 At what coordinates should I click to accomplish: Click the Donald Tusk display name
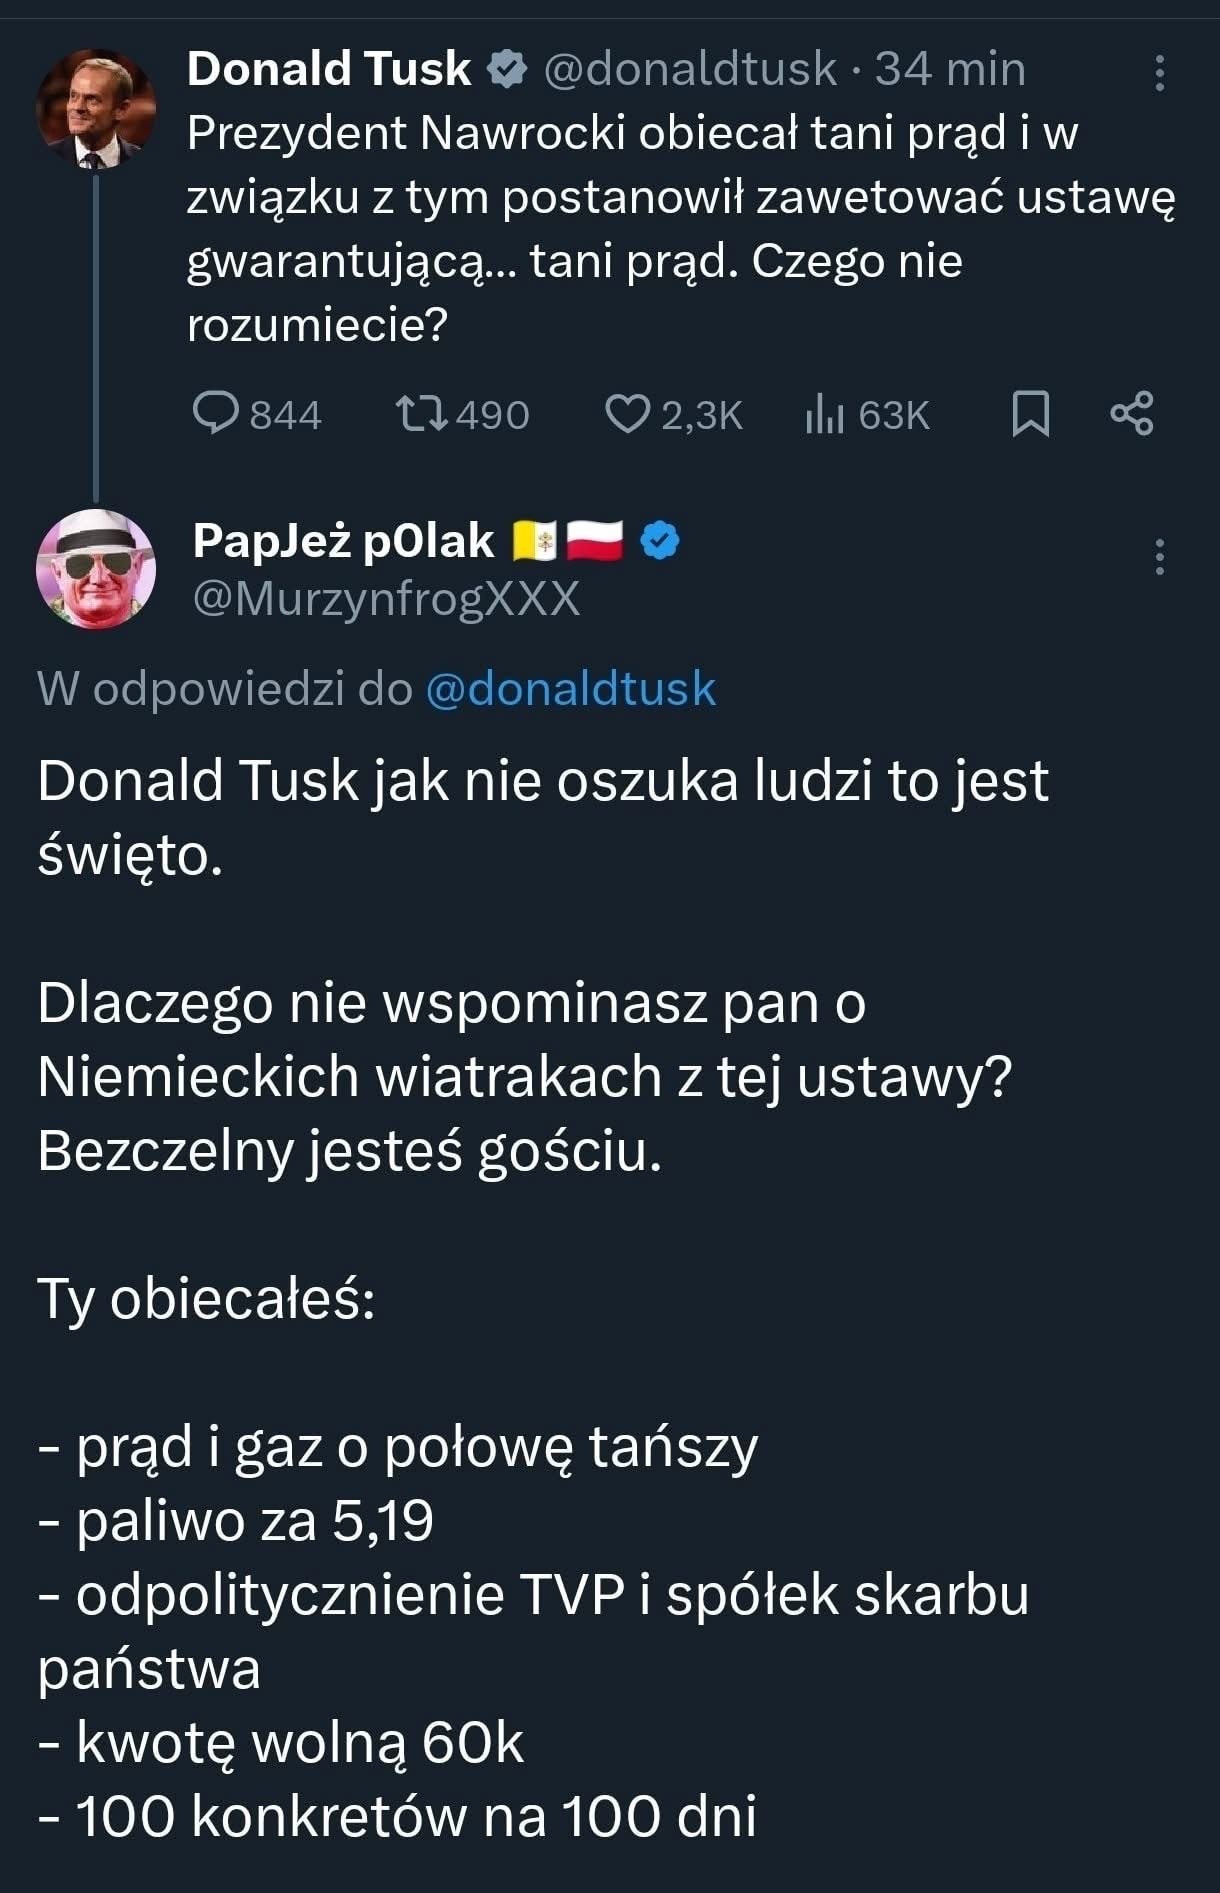click(x=329, y=69)
